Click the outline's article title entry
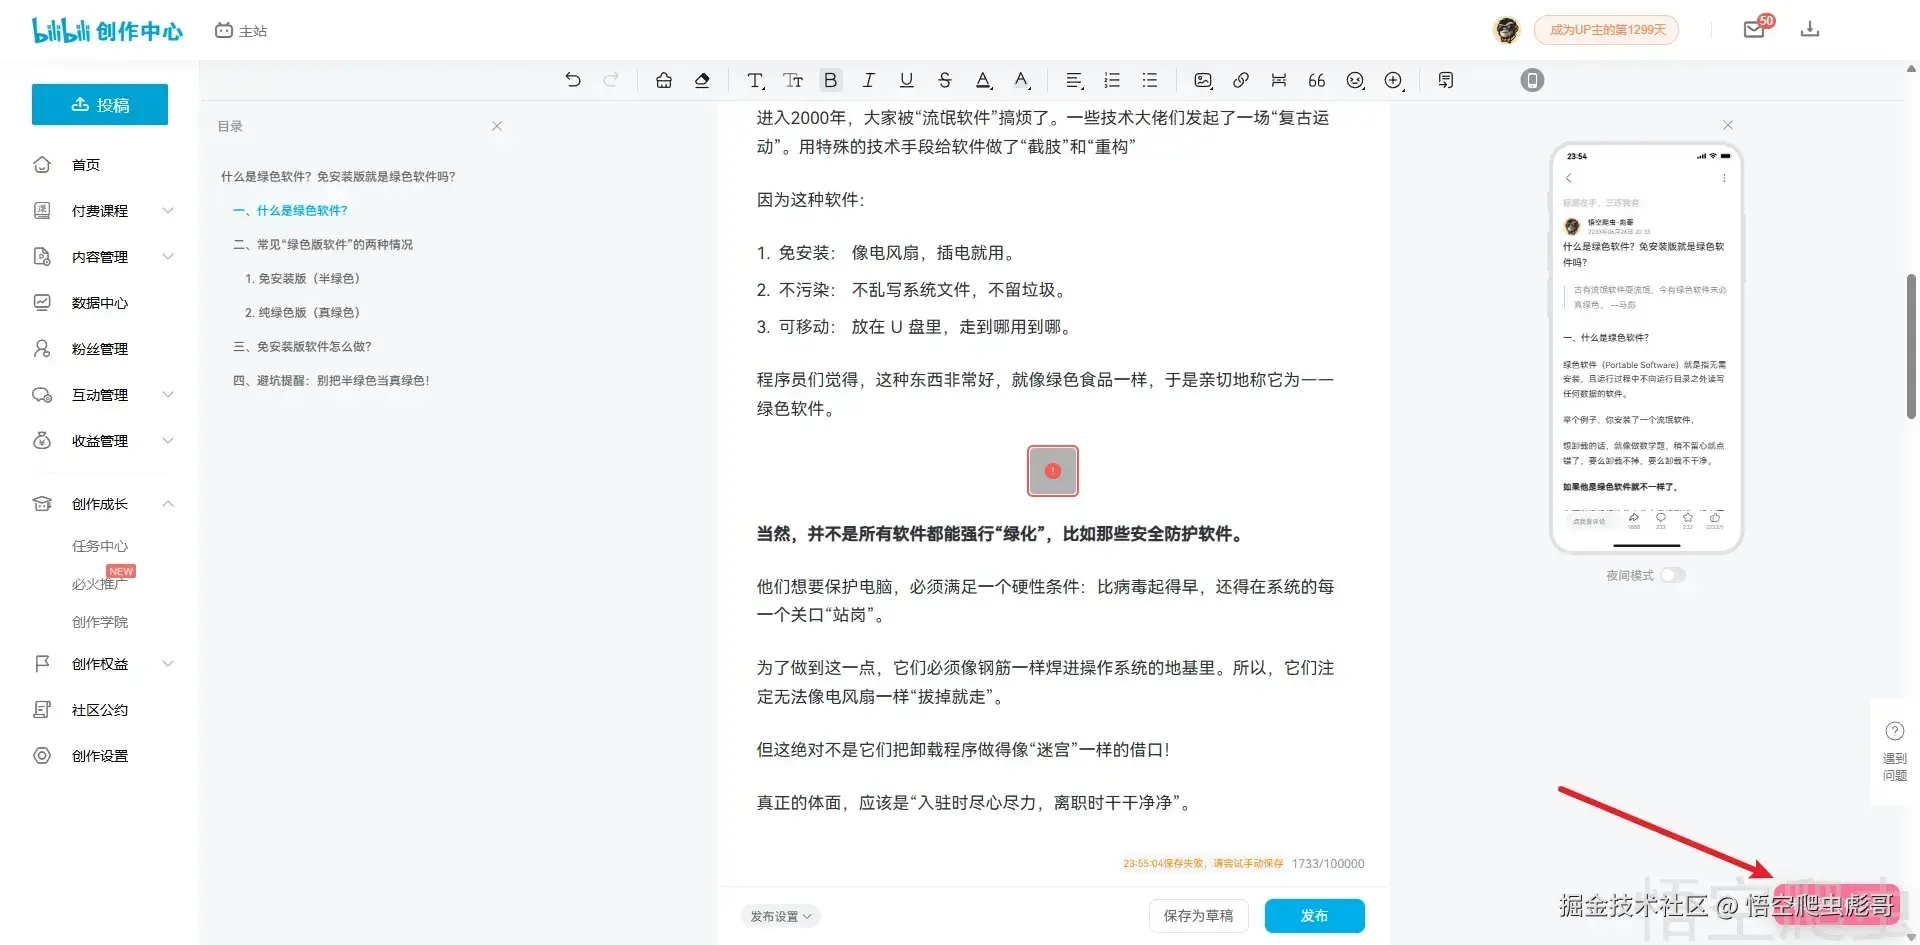The width and height of the screenshot is (1920, 945). 338,177
